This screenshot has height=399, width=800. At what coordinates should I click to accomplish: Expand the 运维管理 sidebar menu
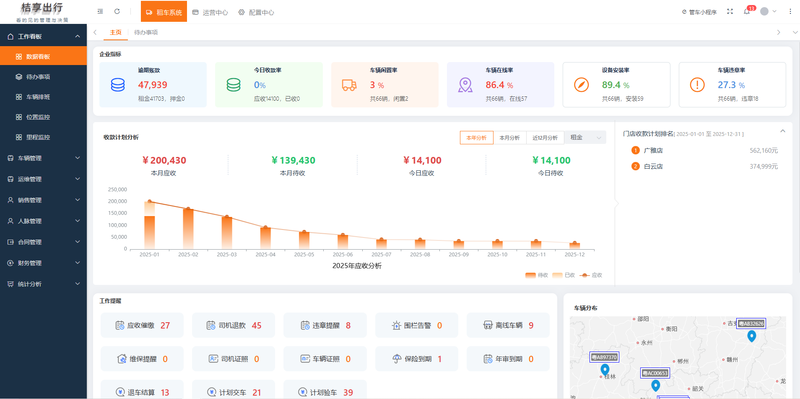coord(43,179)
